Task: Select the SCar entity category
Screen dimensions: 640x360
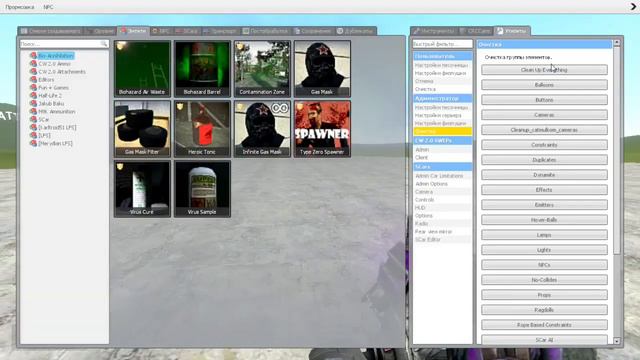Action: tap(44, 120)
